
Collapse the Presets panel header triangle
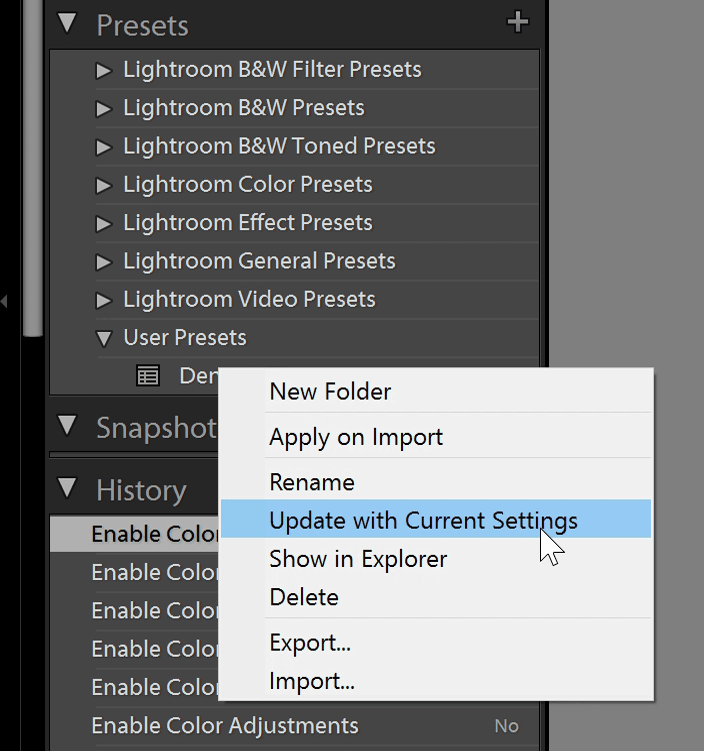coord(67,23)
